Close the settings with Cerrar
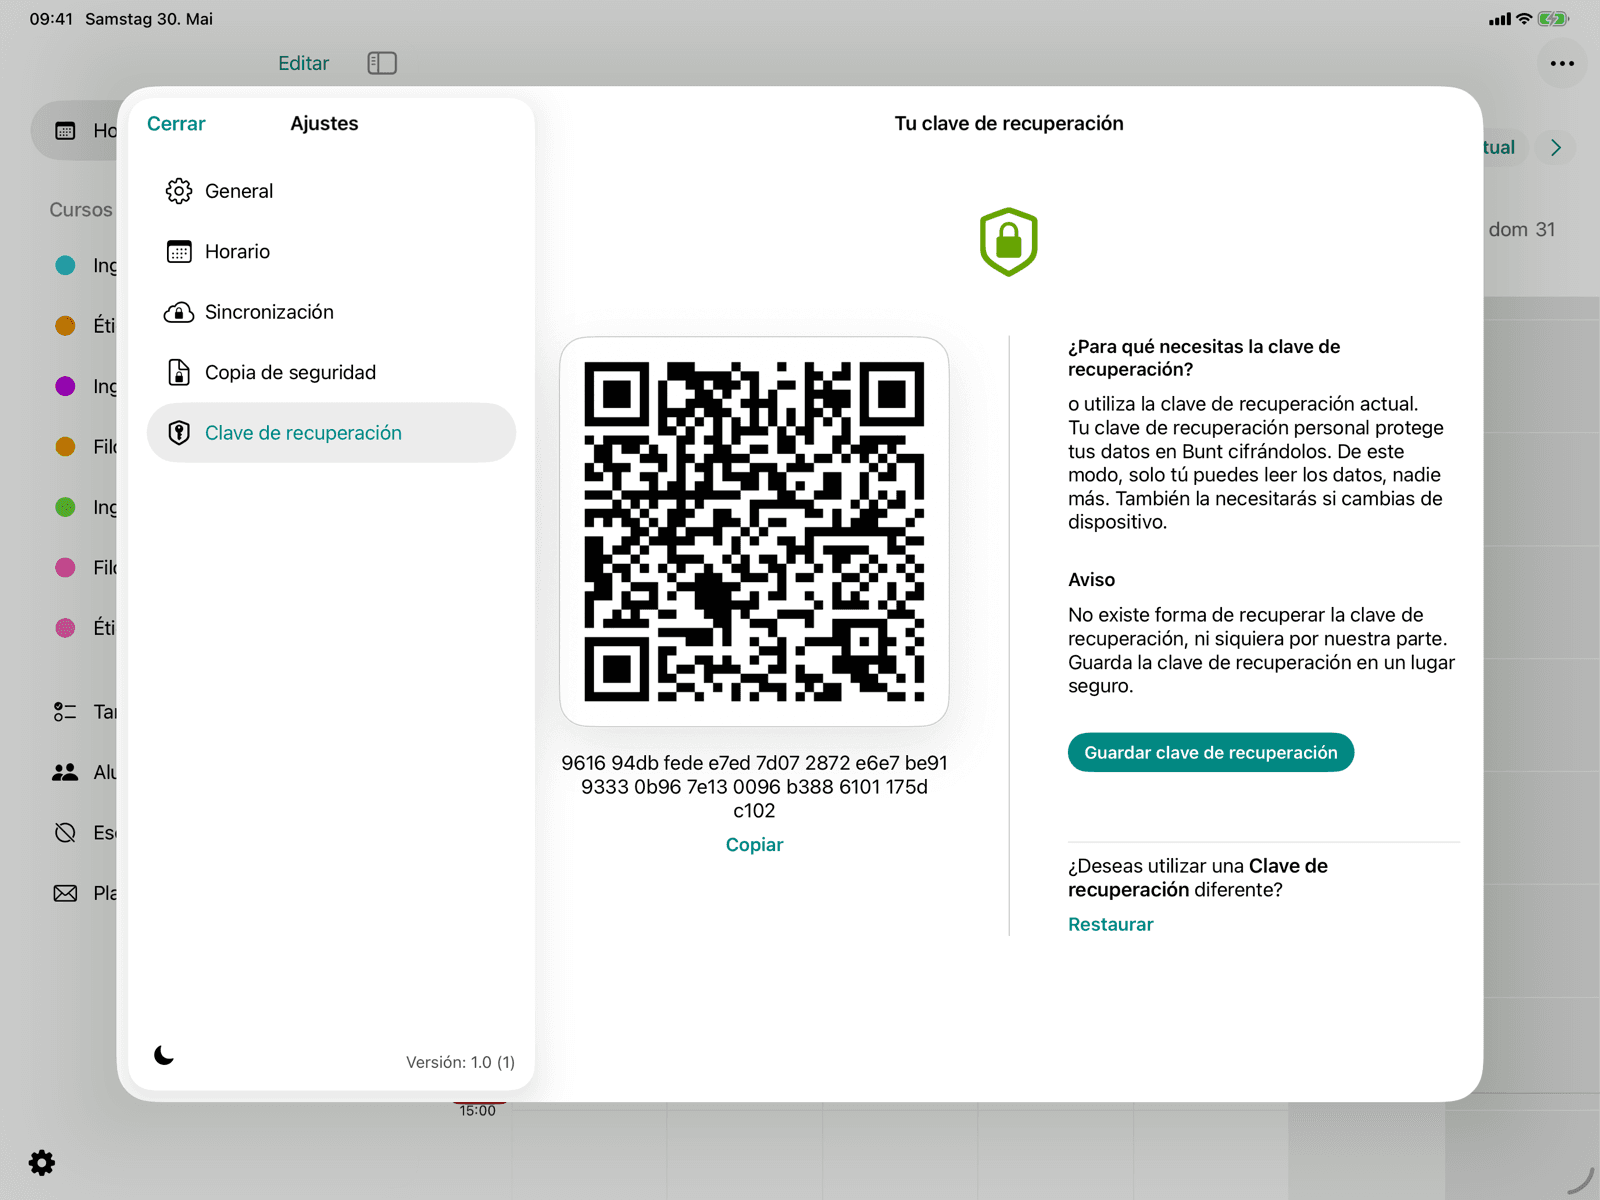 [176, 124]
